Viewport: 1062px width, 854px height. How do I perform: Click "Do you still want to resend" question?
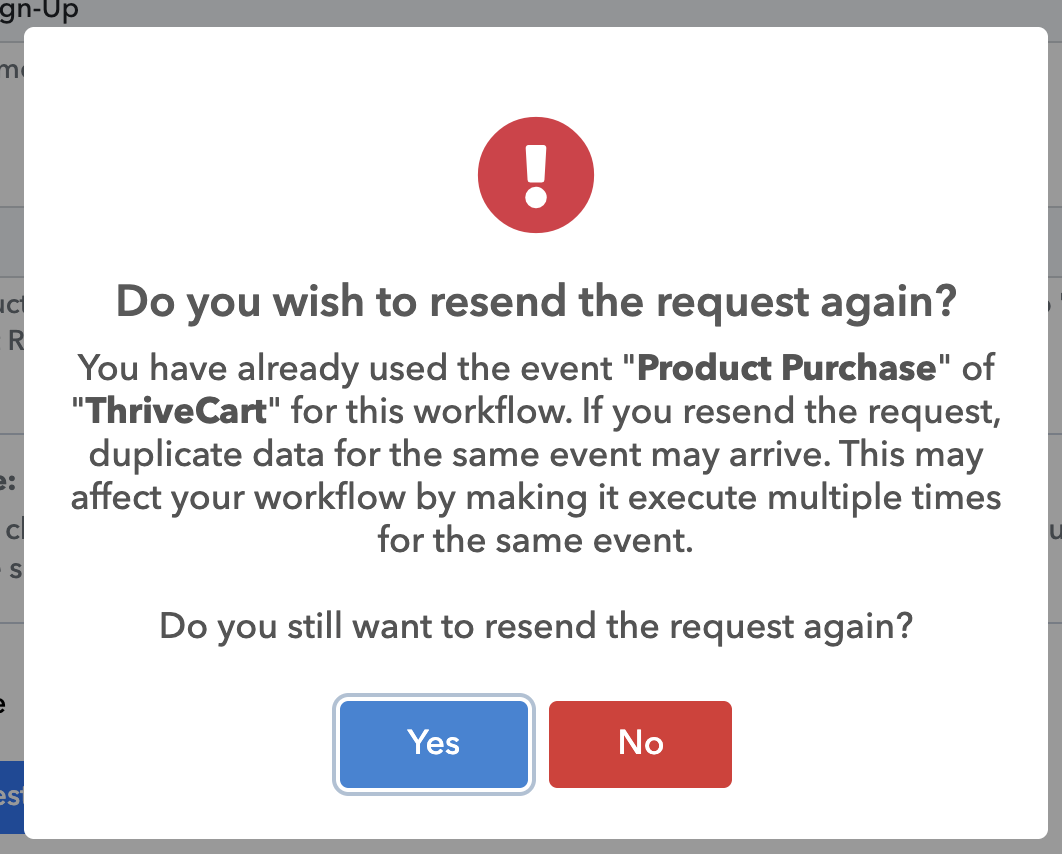coord(536,626)
